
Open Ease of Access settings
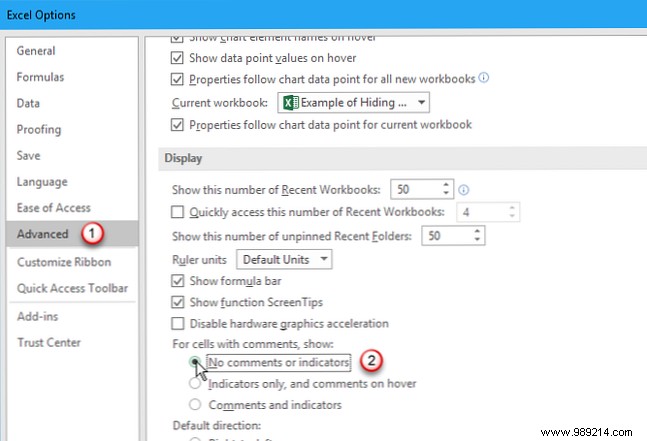coord(54,208)
